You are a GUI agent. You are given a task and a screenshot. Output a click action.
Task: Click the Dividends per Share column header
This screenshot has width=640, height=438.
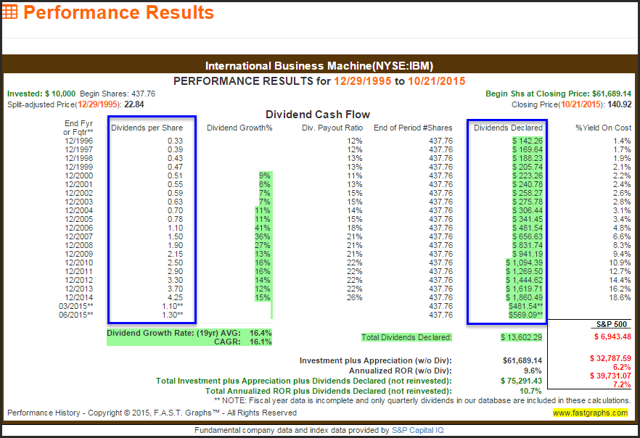point(147,128)
